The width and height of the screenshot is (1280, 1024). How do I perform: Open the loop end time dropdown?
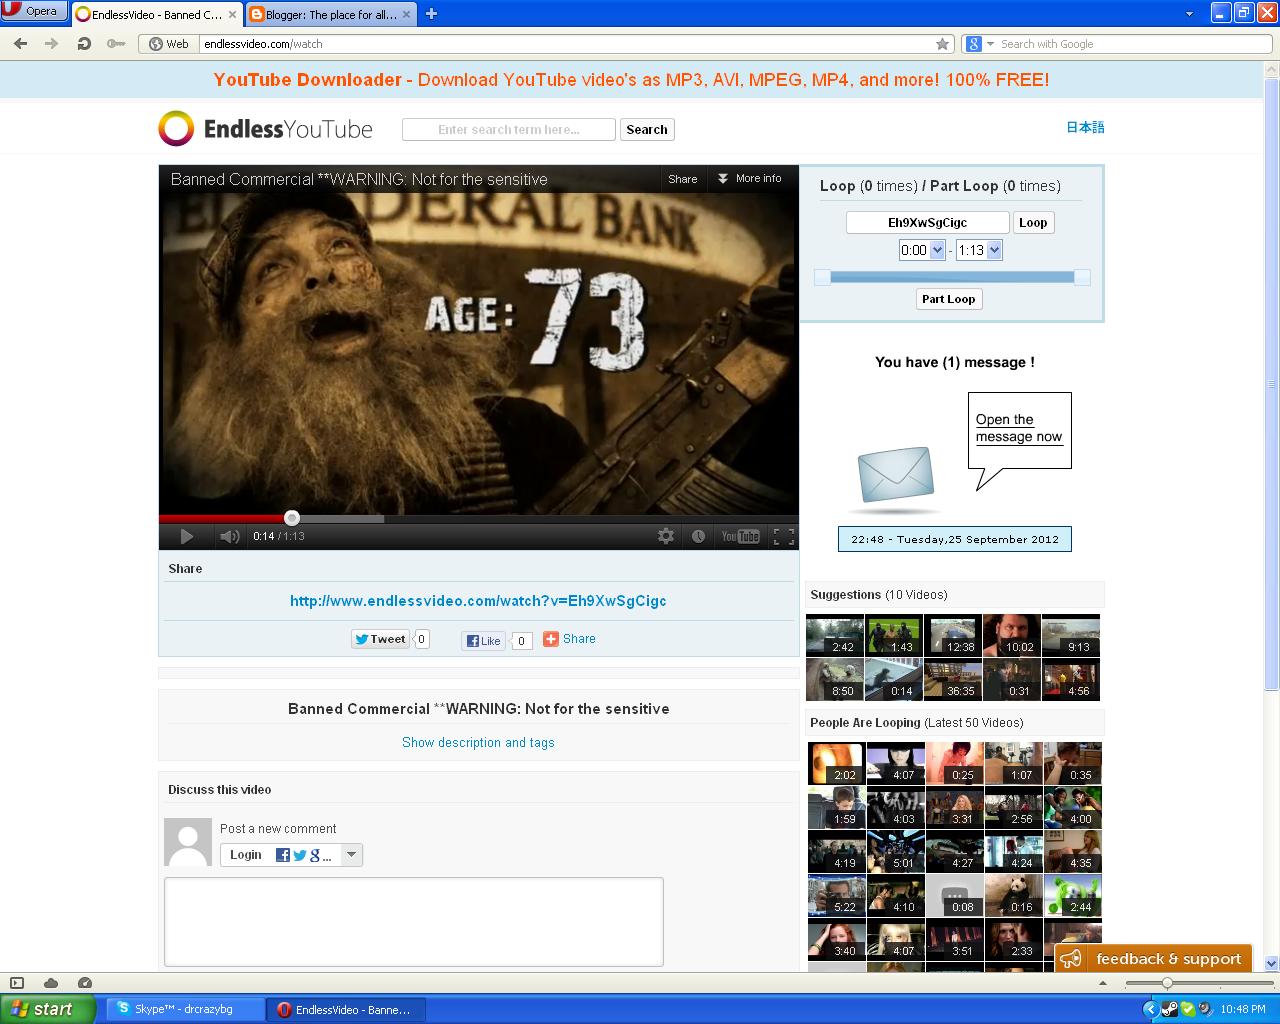(x=979, y=251)
